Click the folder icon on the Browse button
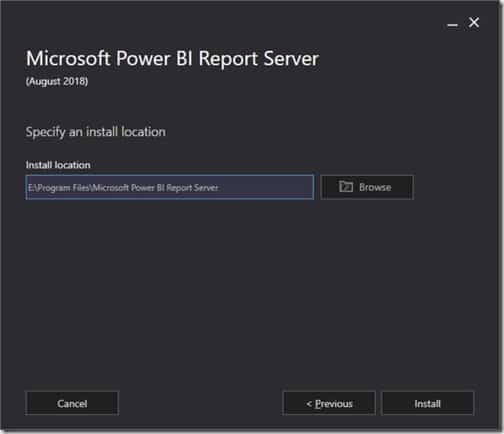The height and width of the screenshot is (434, 504). pos(346,187)
